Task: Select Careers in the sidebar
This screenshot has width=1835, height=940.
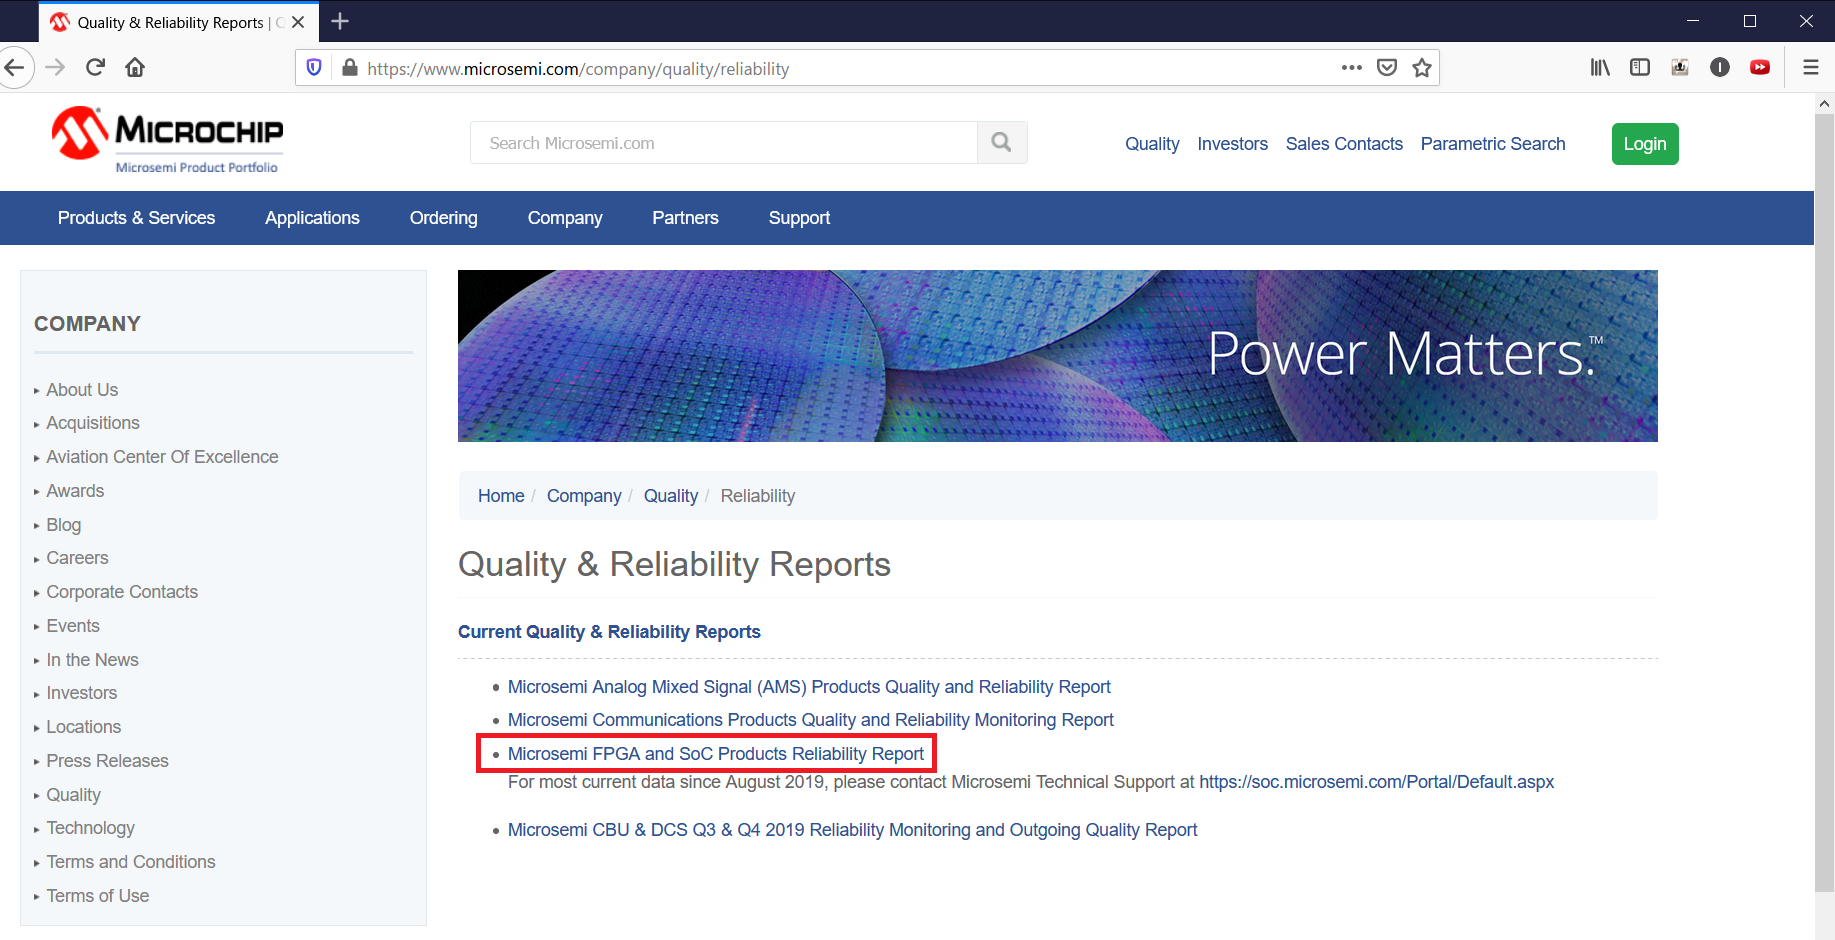Action: (x=77, y=558)
